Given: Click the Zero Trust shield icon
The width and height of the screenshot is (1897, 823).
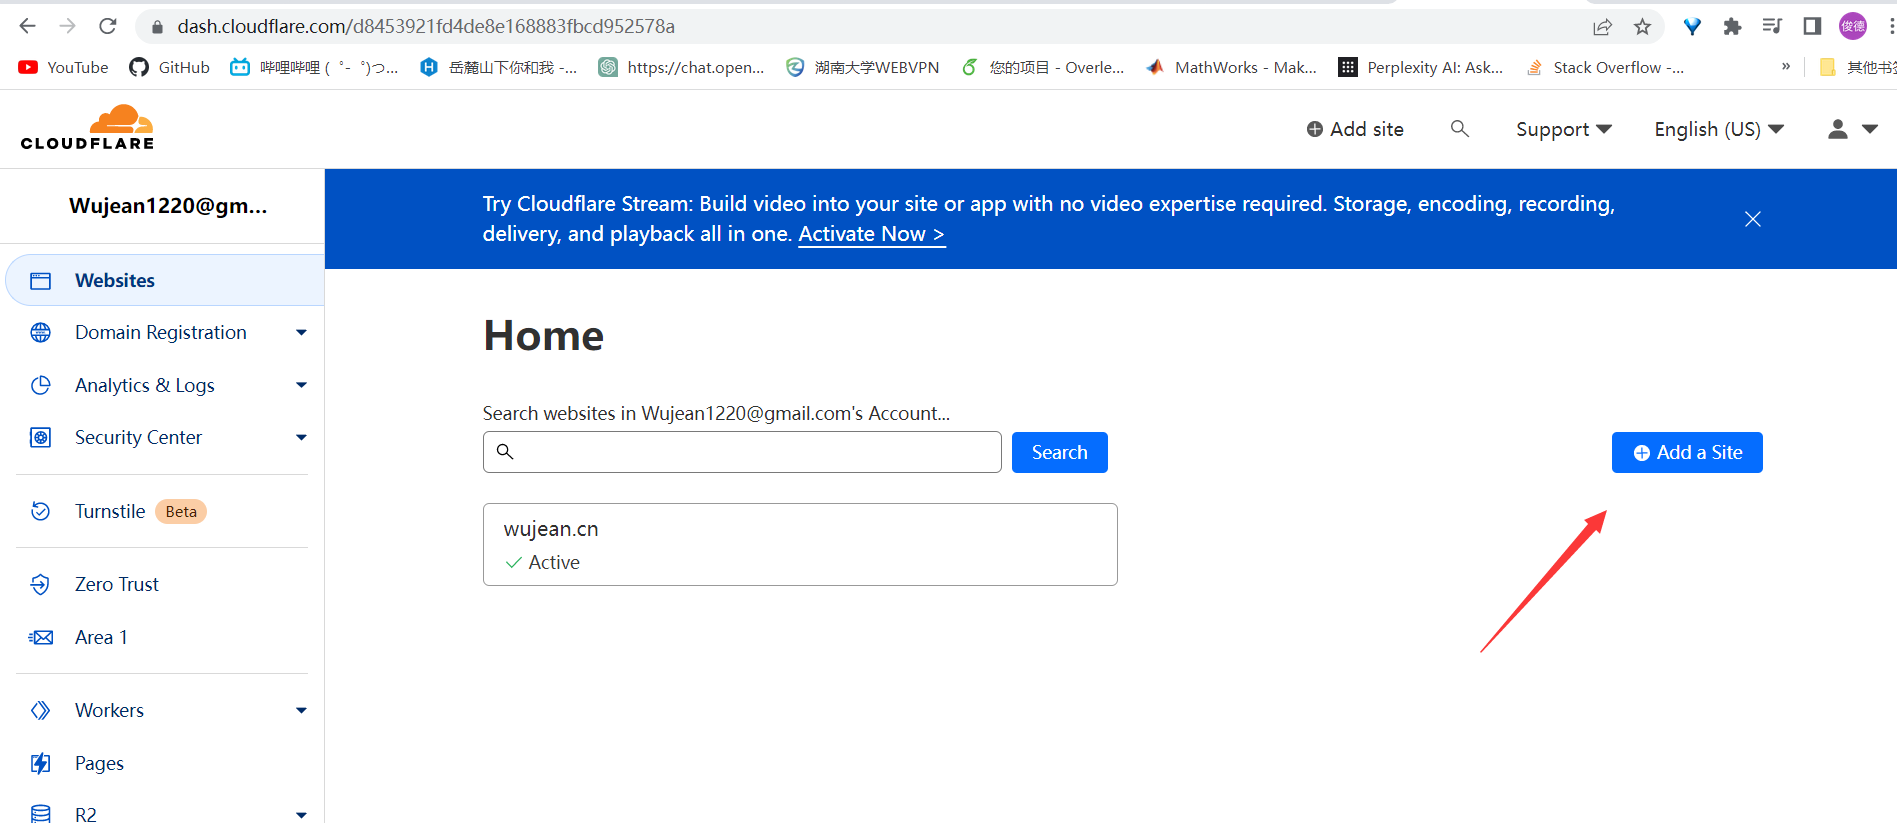Looking at the screenshot, I should coord(41,584).
